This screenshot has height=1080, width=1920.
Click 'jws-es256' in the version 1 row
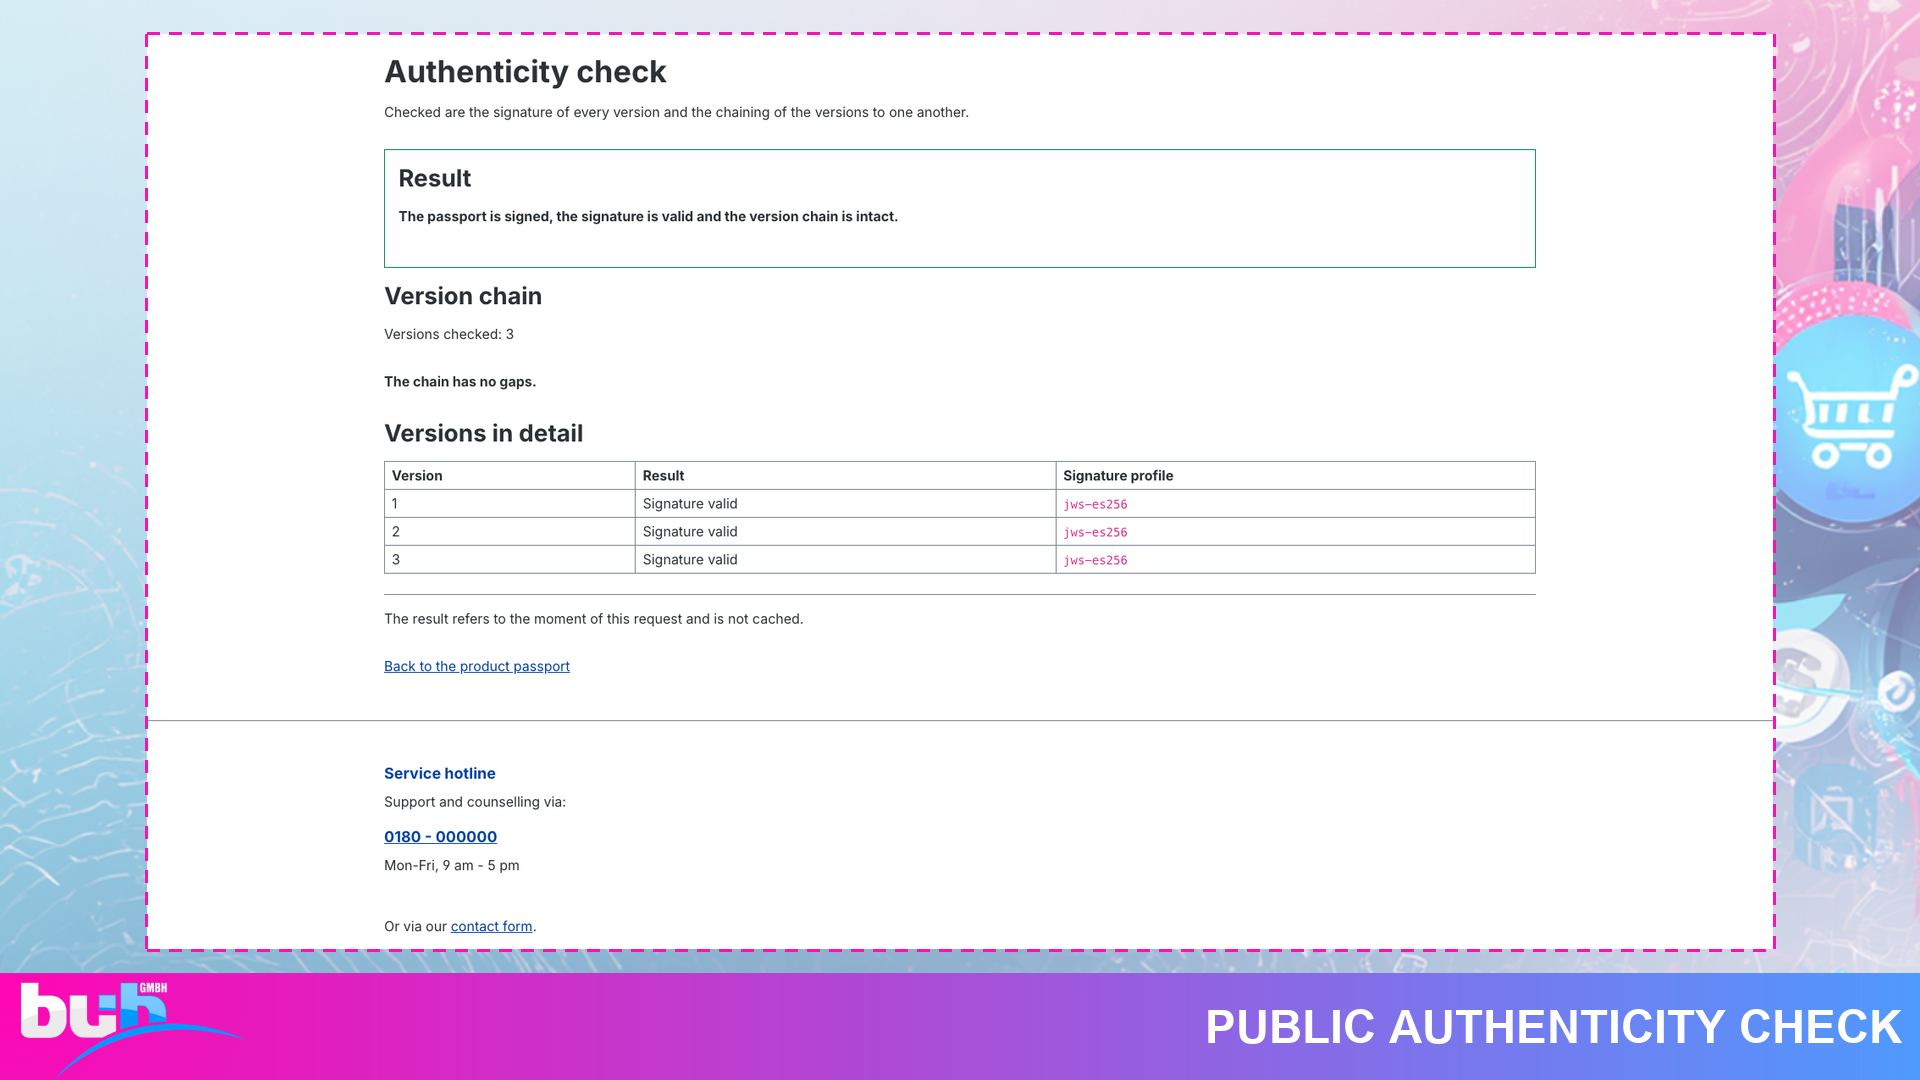(1095, 505)
